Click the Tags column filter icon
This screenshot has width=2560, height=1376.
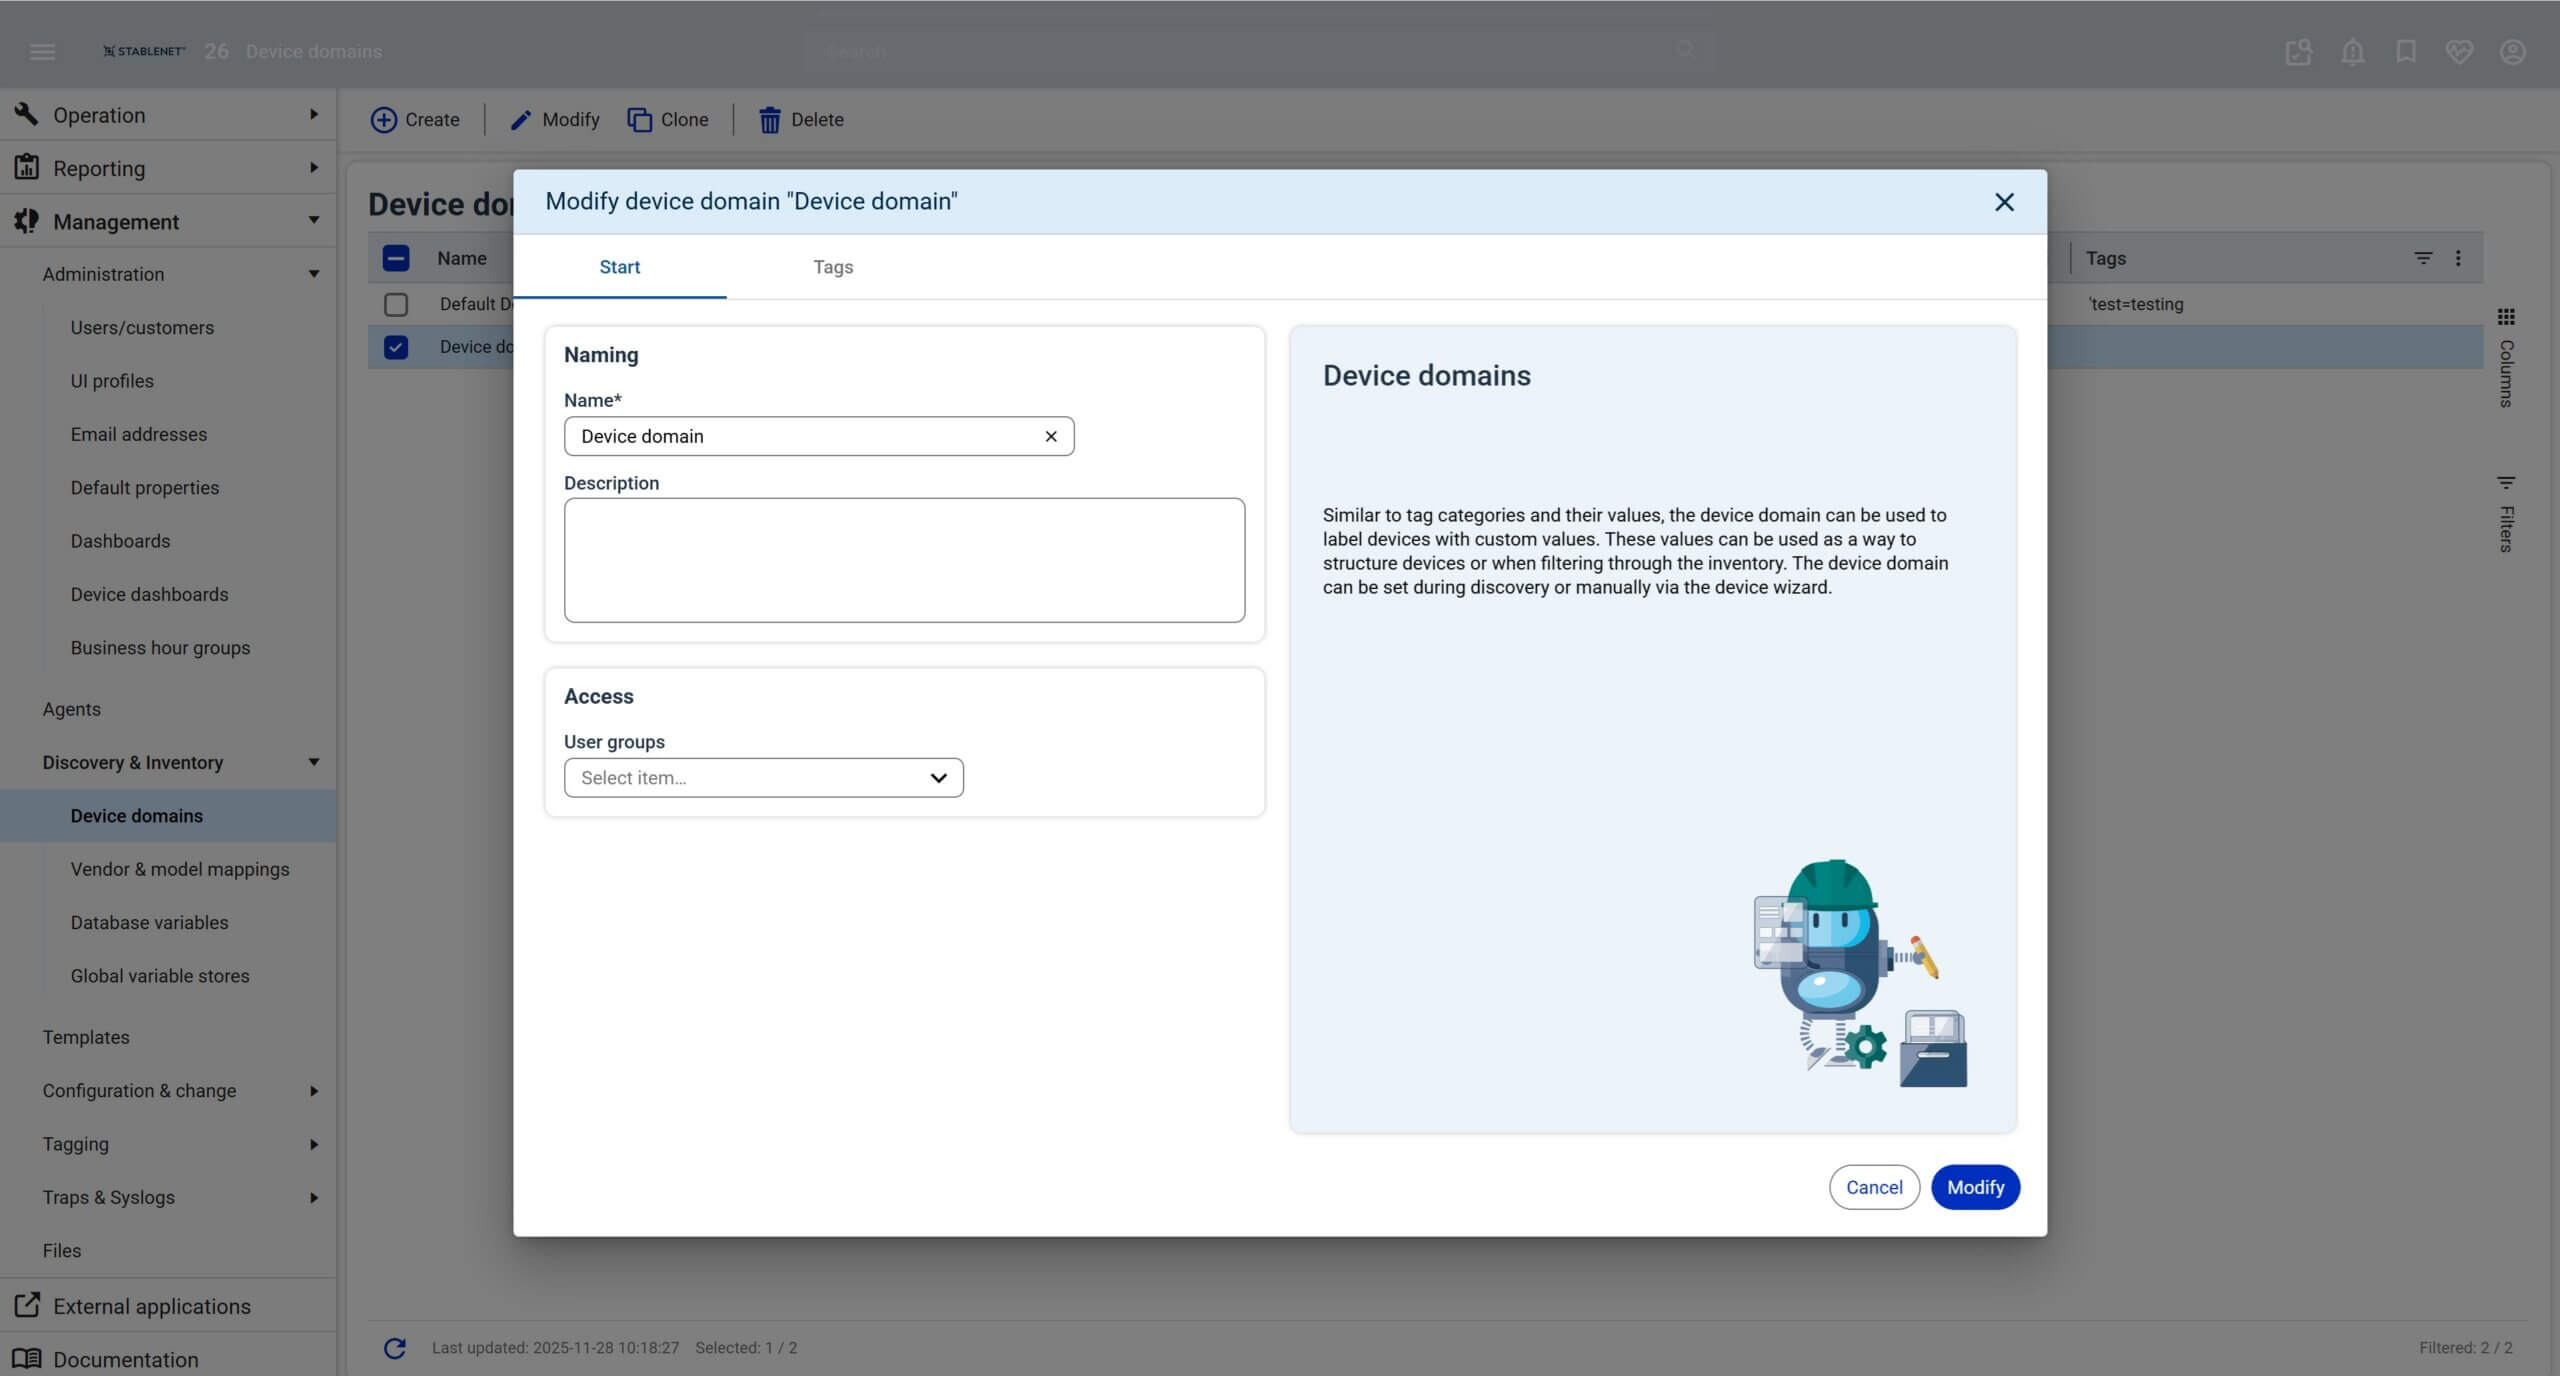pos(2423,258)
